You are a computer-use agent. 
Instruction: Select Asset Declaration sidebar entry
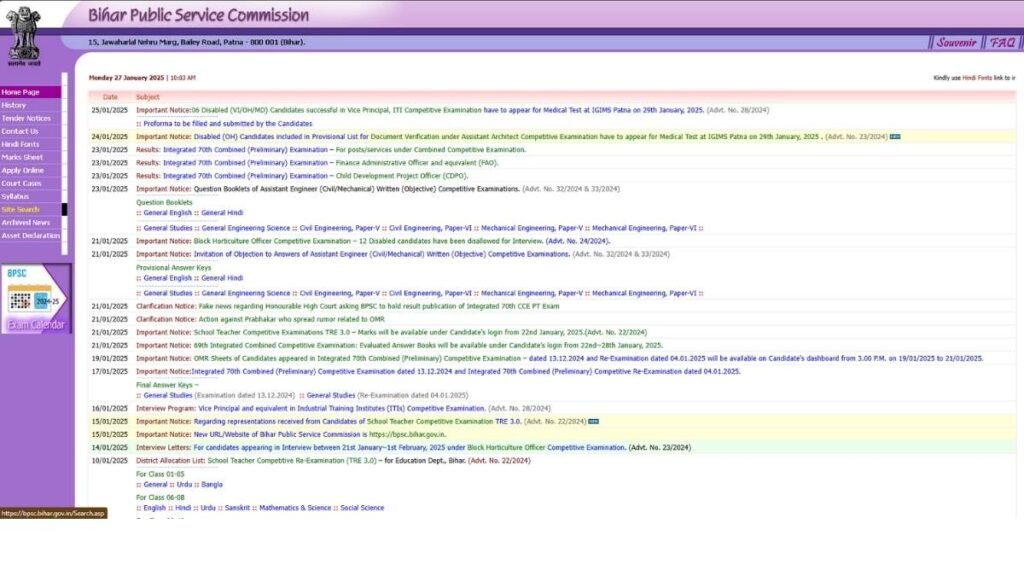[31, 235]
